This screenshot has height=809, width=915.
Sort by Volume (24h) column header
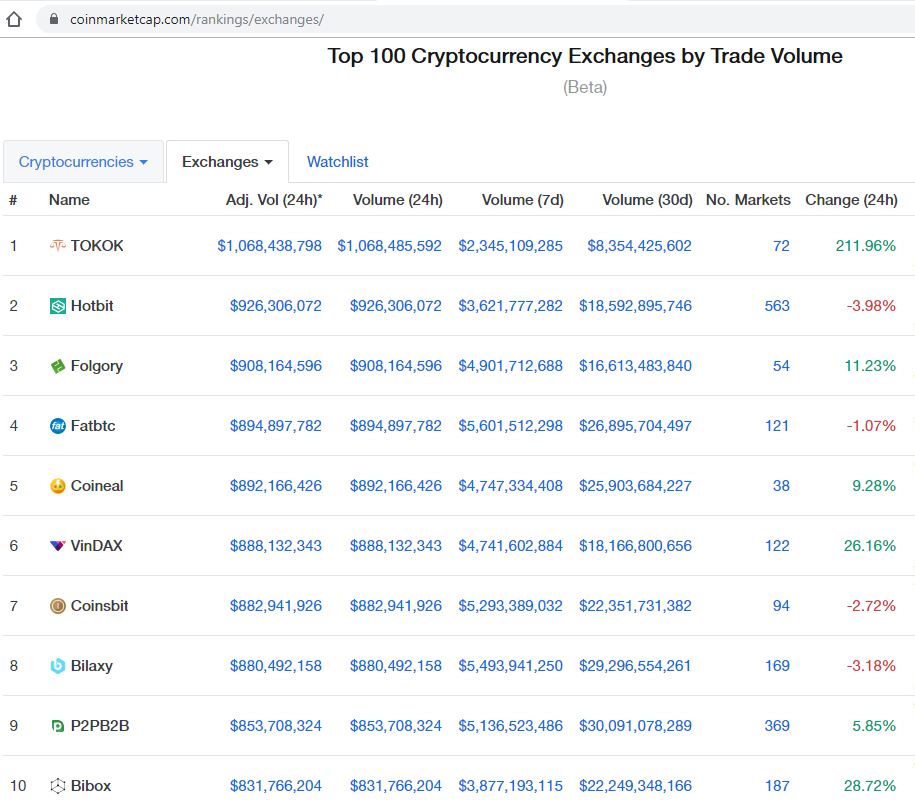point(397,200)
